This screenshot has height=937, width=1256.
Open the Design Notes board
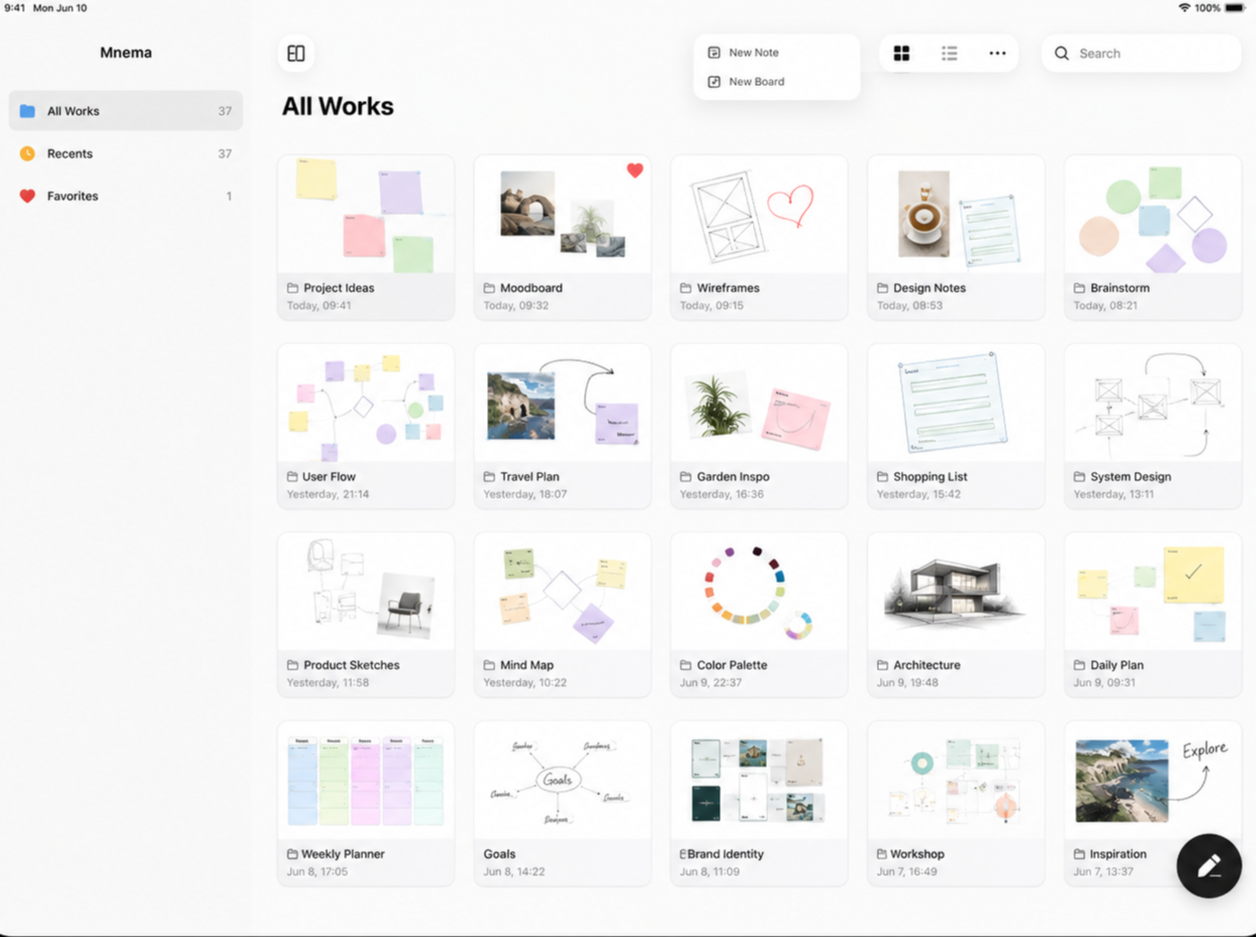[956, 237]
